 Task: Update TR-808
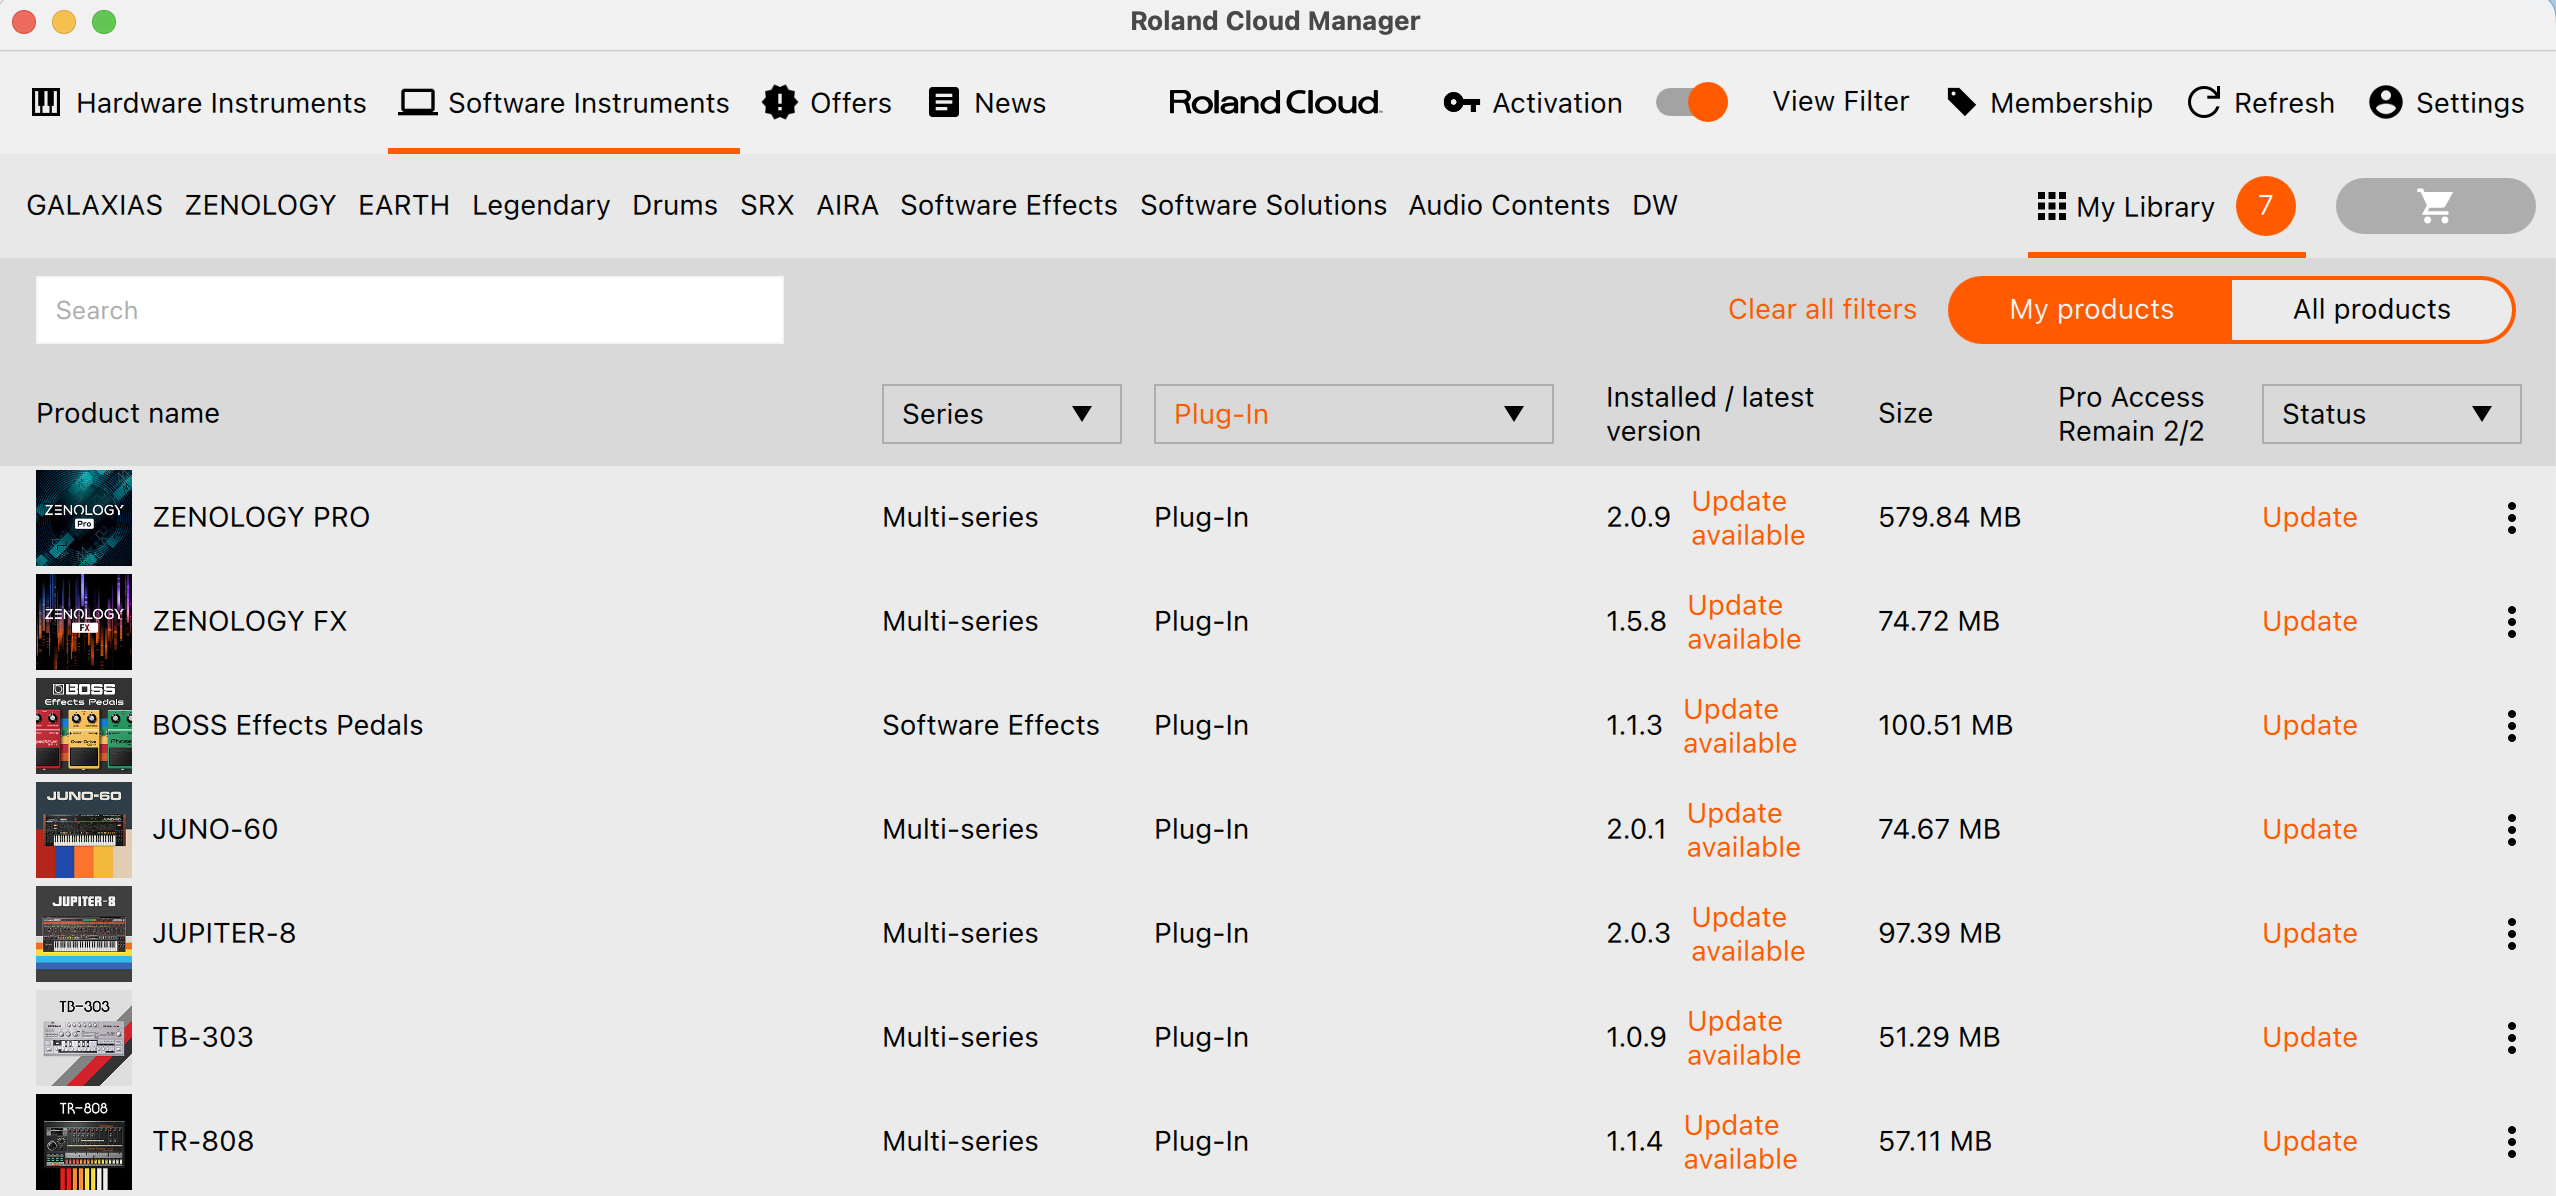(2310, 1141)
